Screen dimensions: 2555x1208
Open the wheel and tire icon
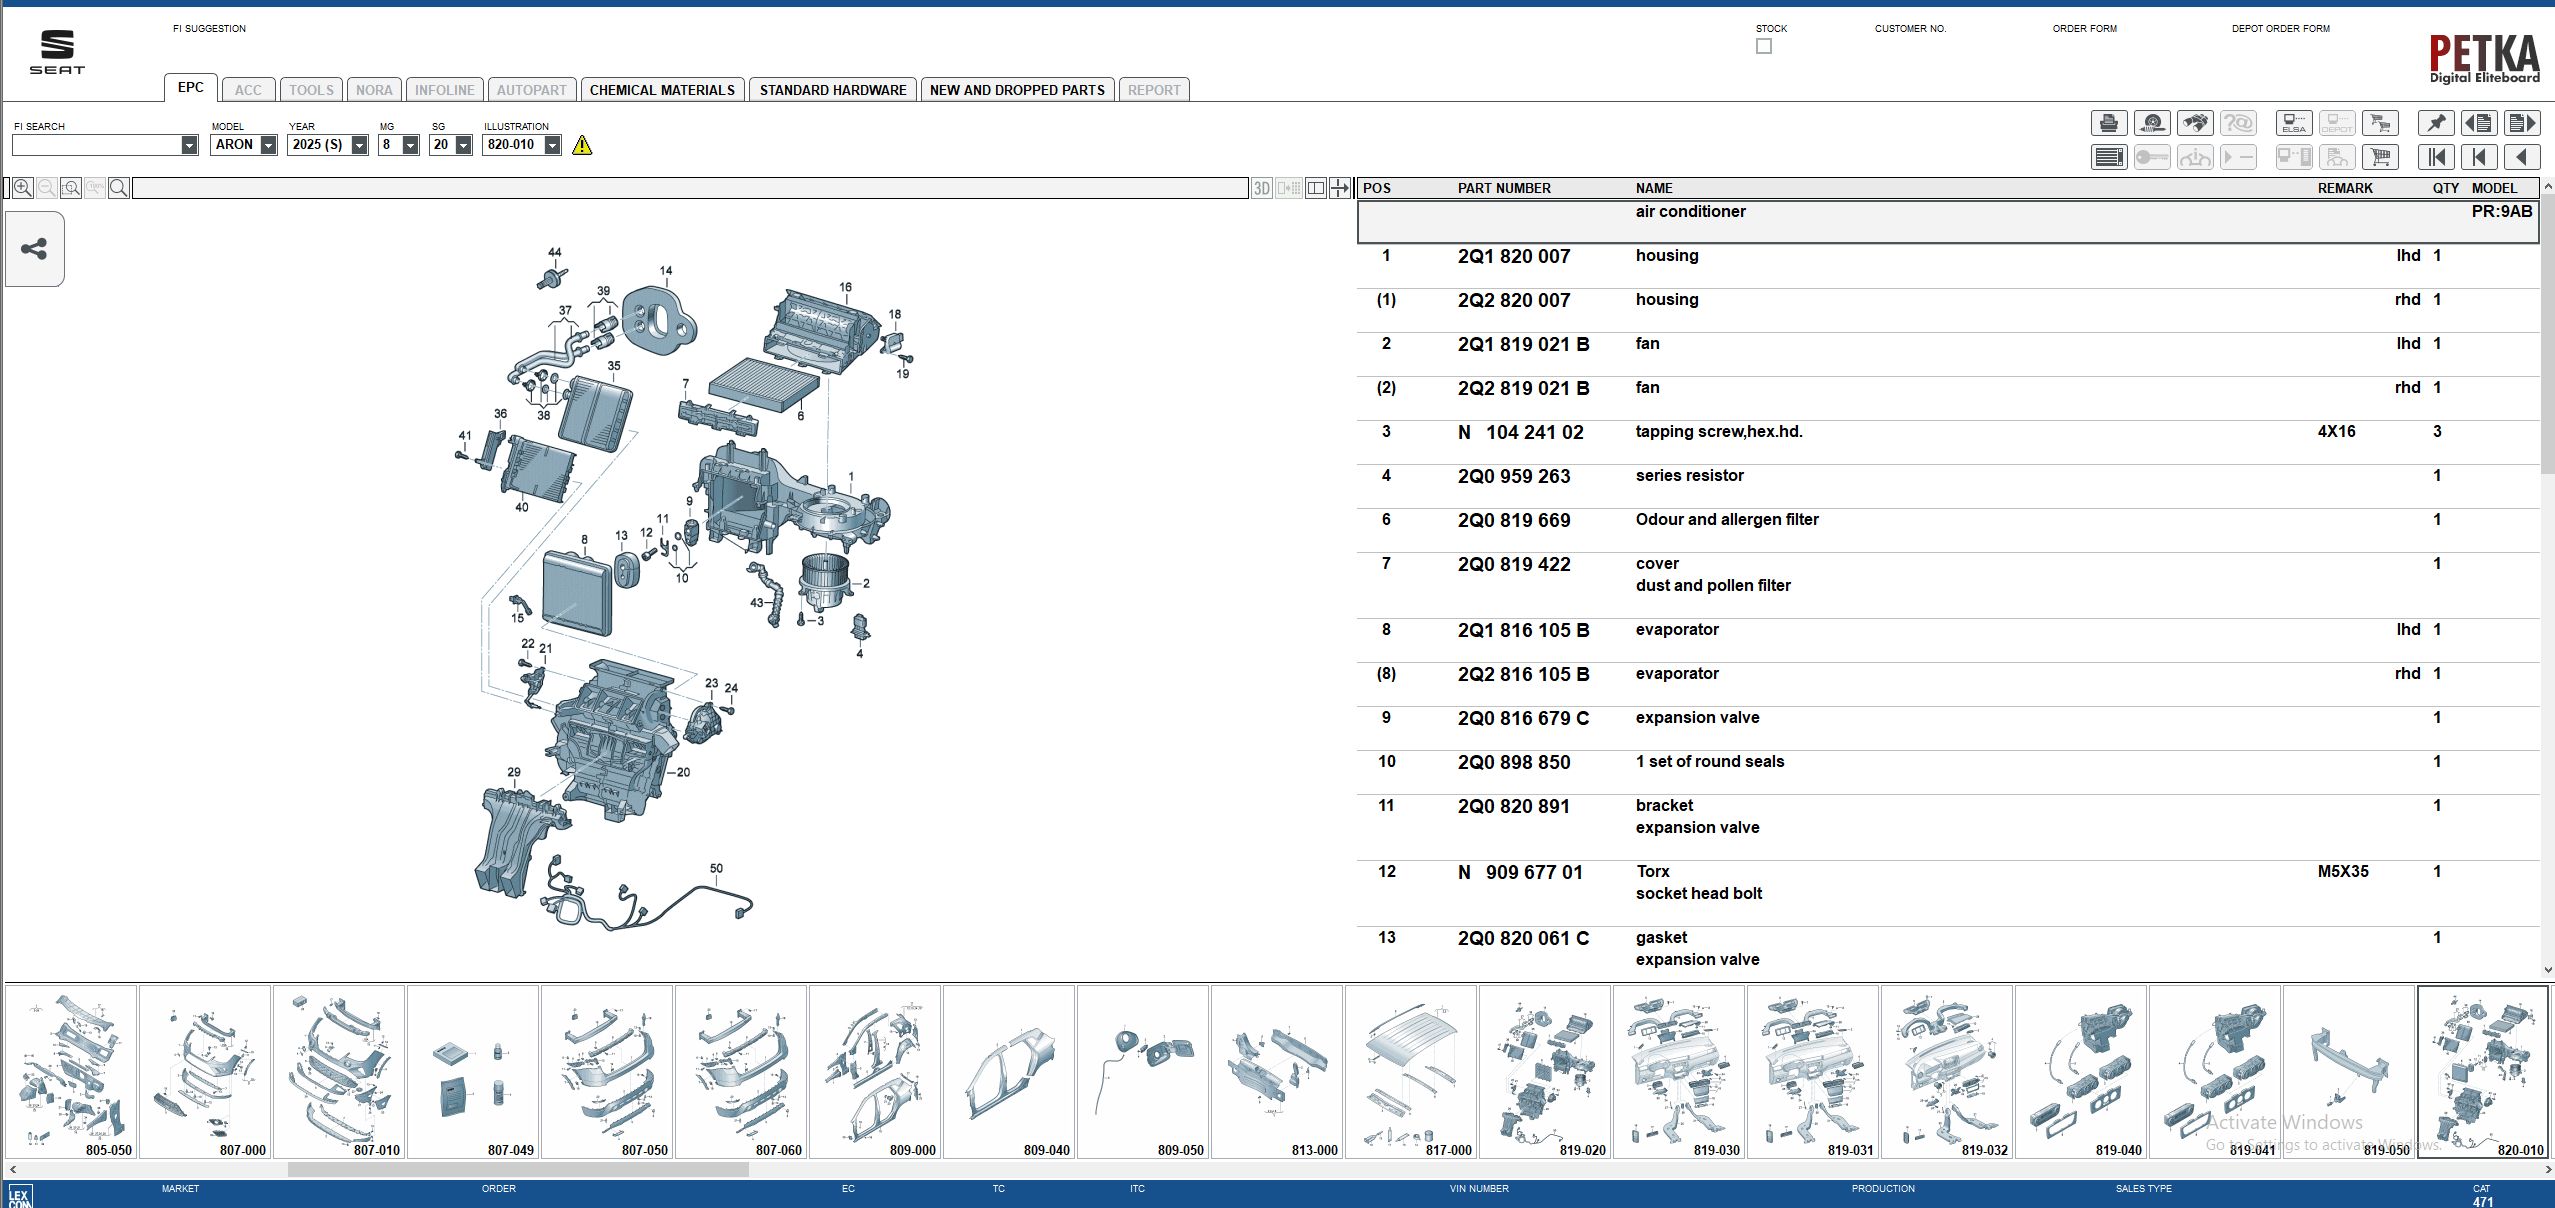tap(2152, 123)
